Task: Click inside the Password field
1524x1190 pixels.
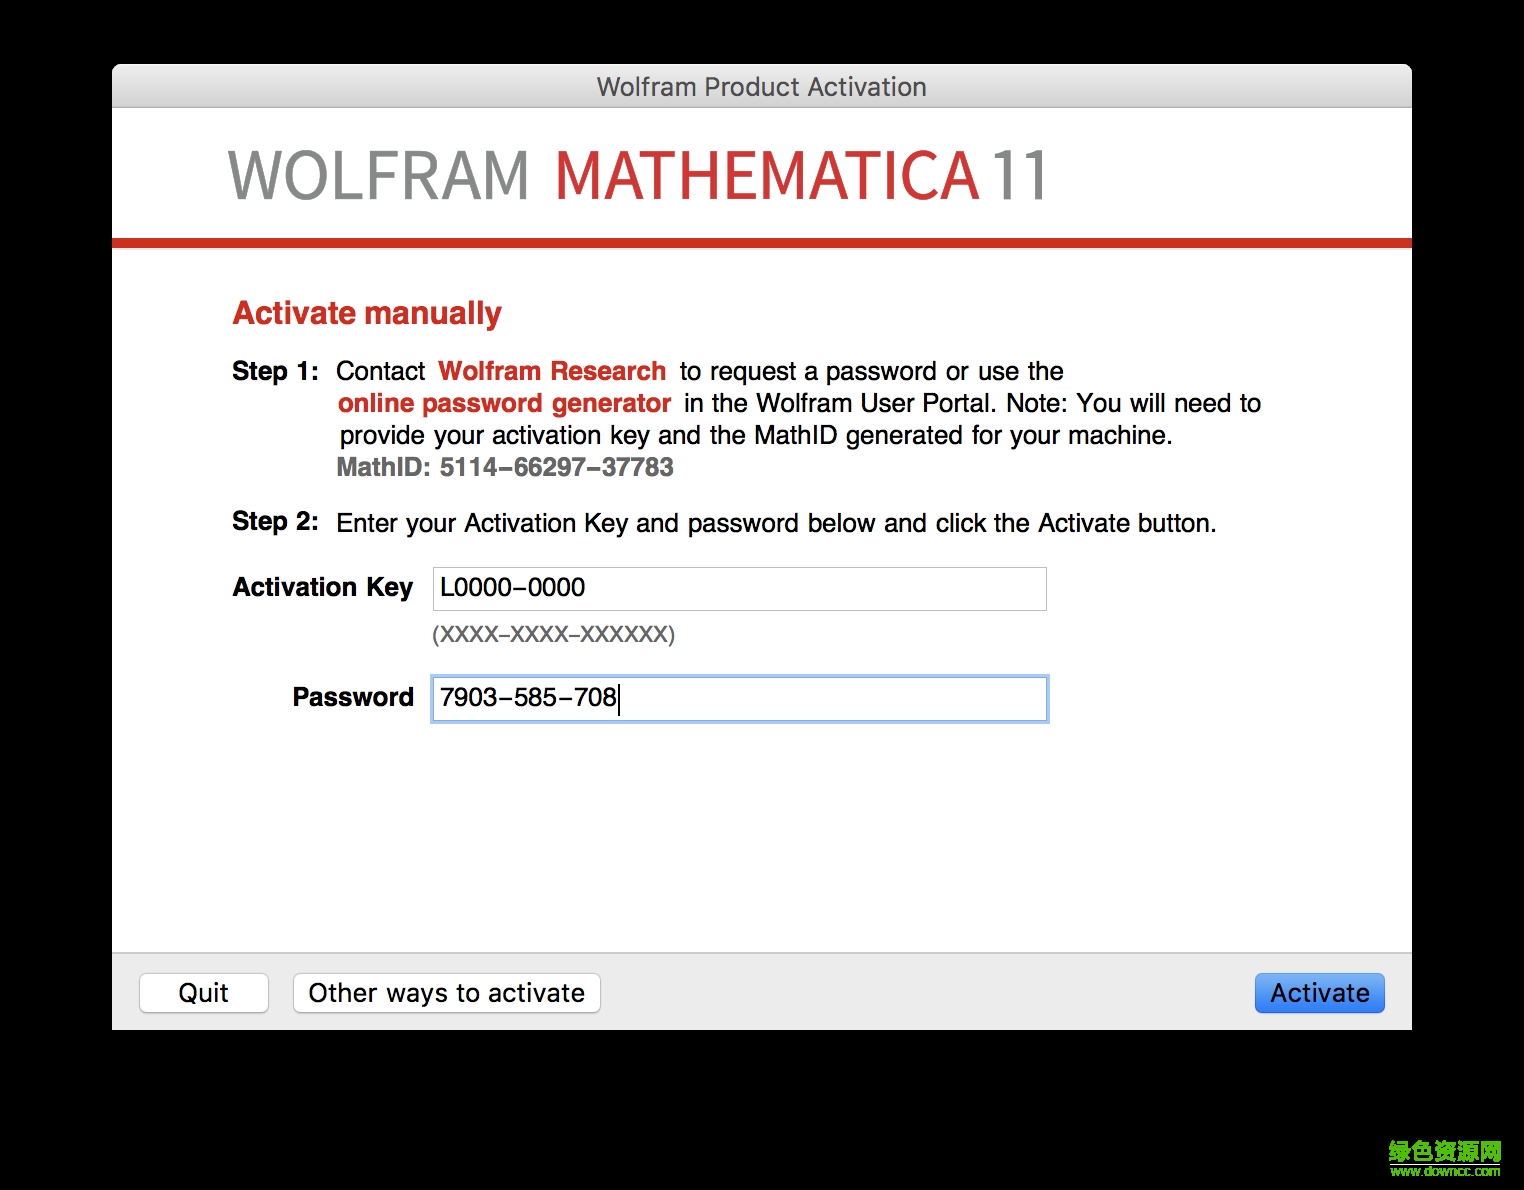Action: 738,699
